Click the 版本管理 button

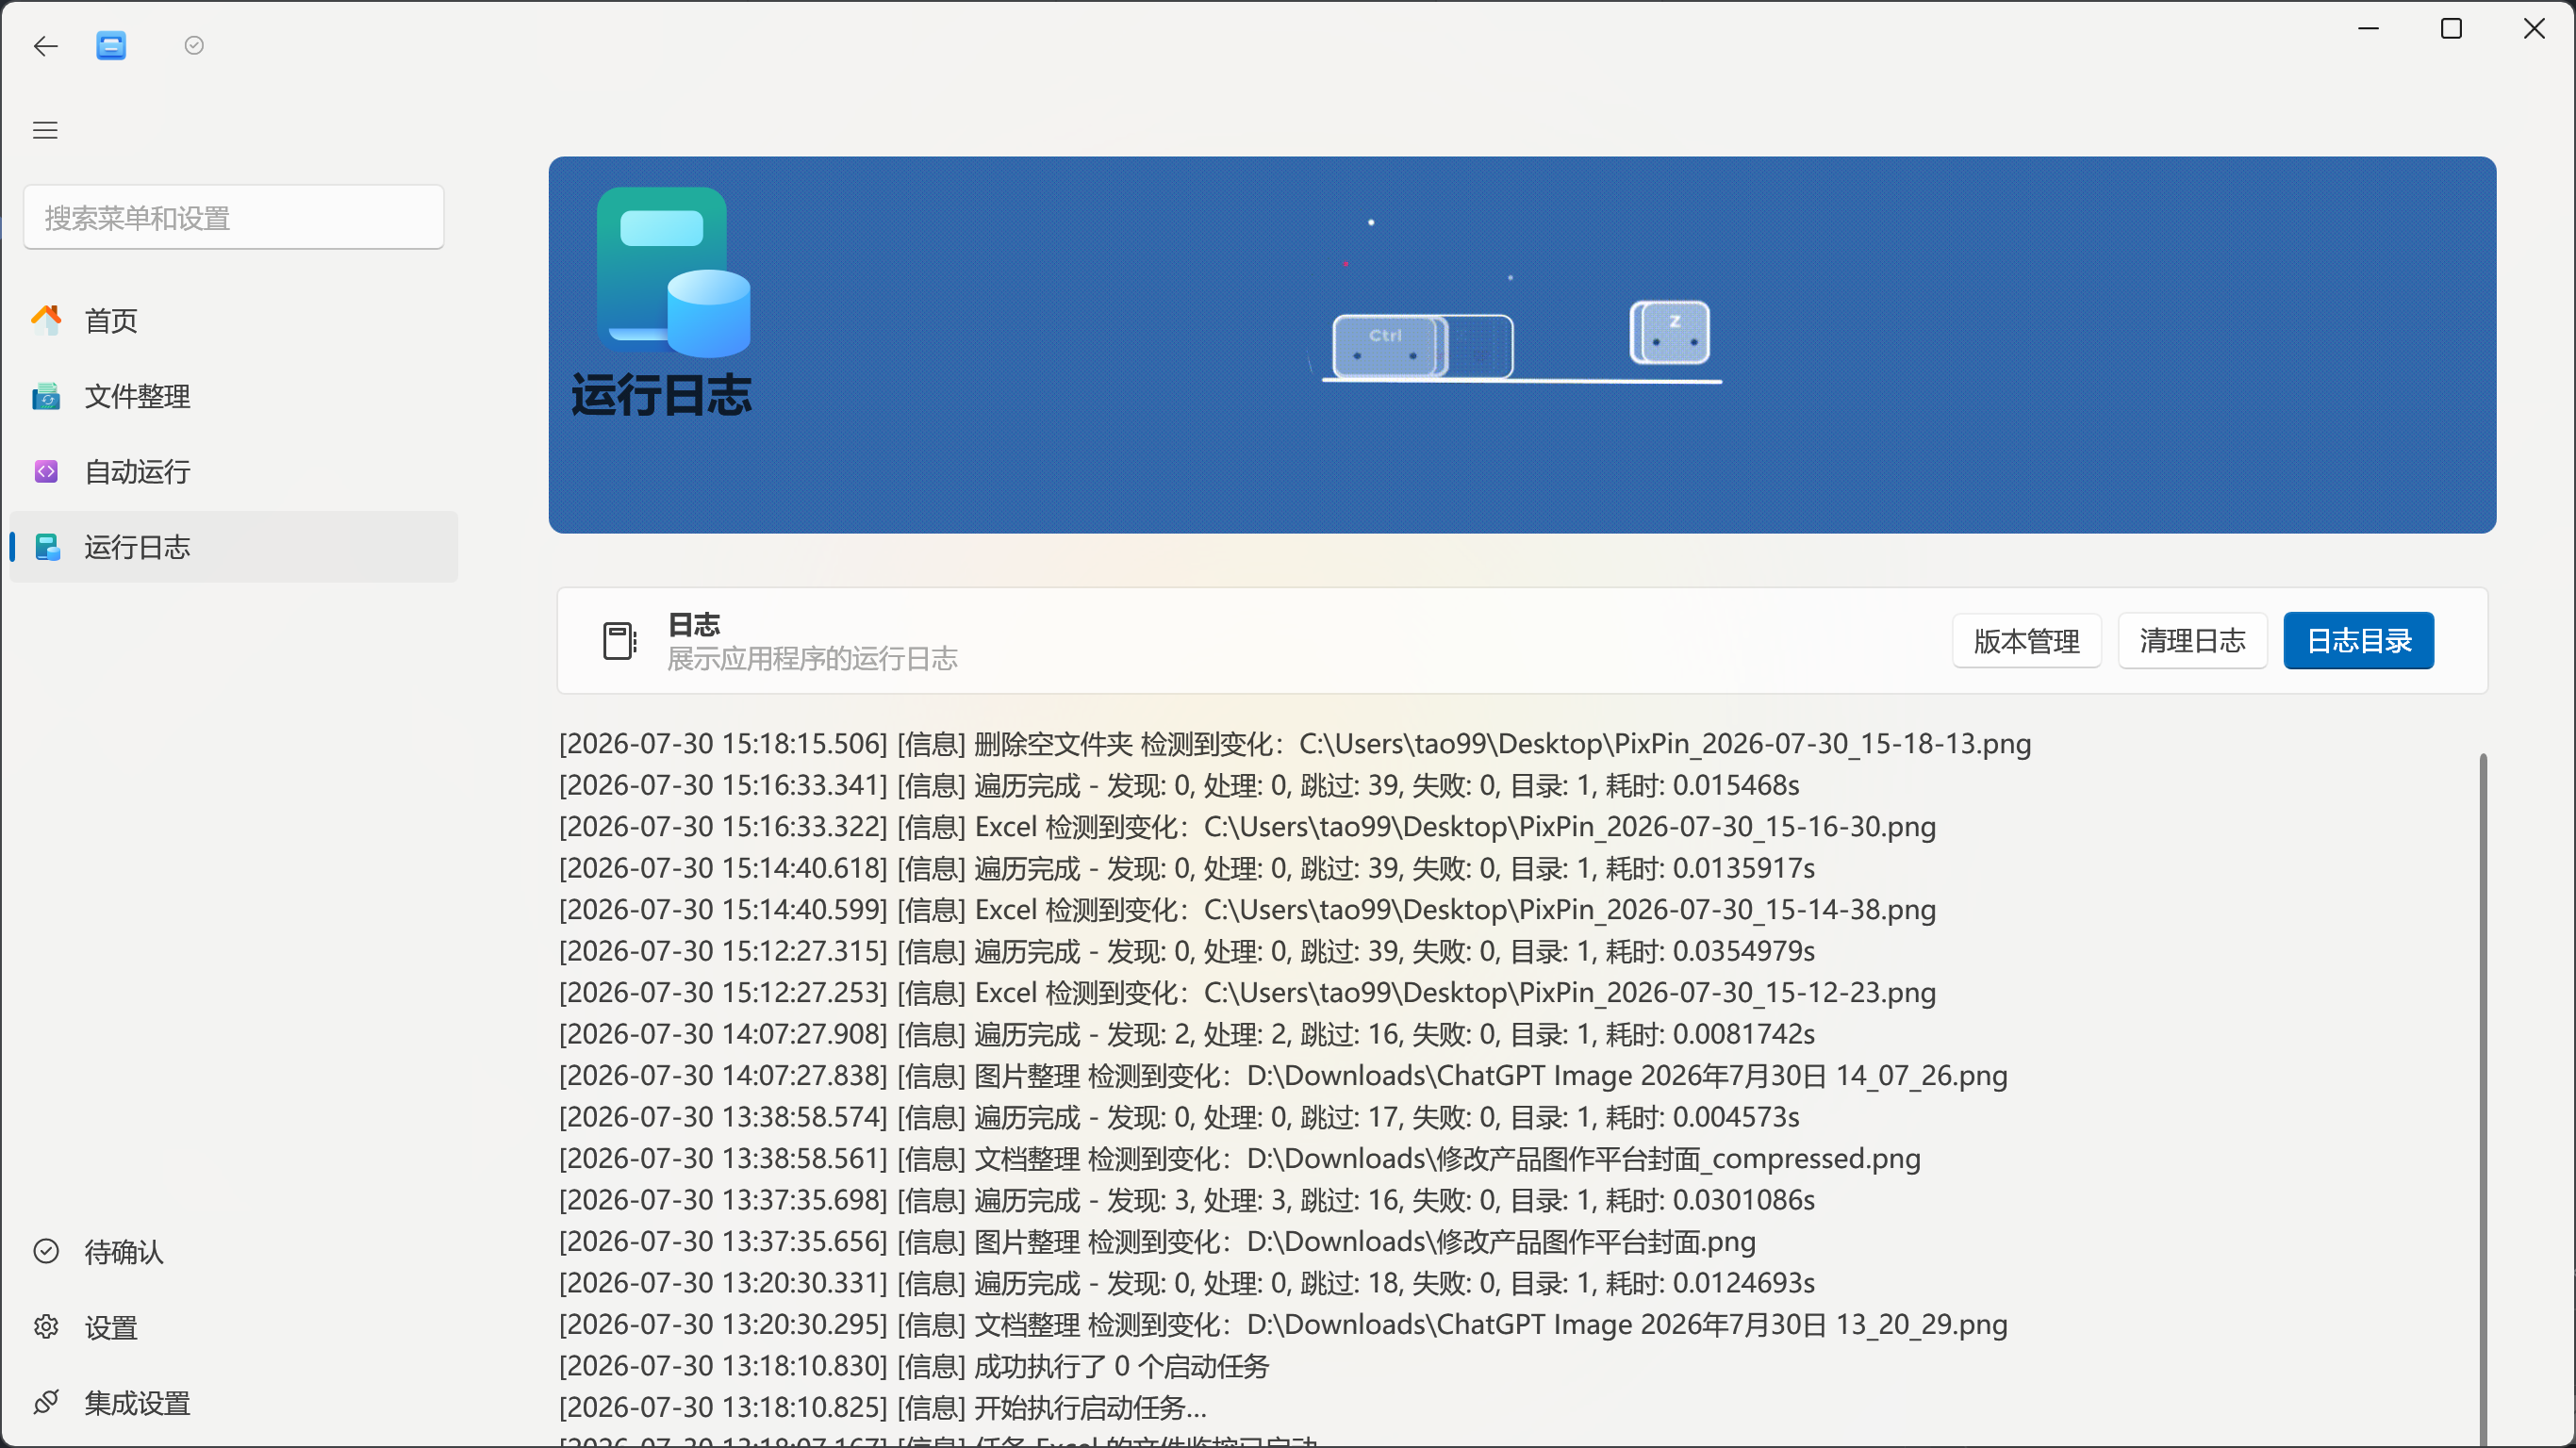click(x=2026, y=640)
